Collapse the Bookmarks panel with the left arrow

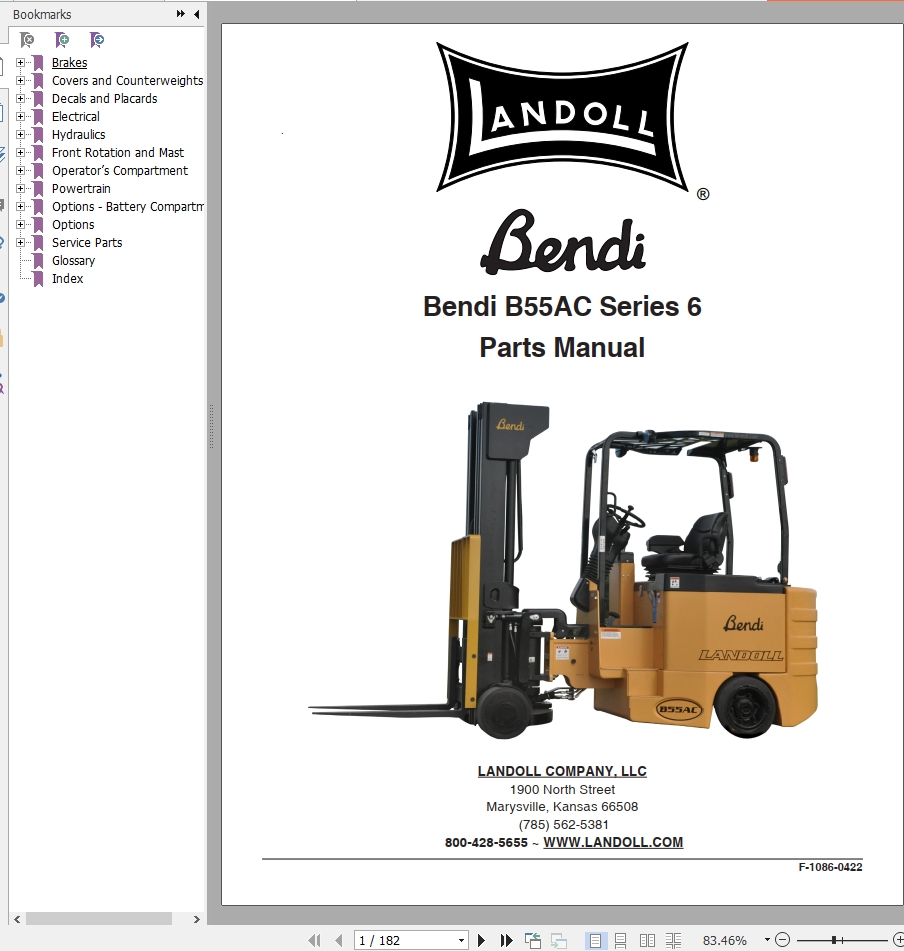click(x=196, y=14)
